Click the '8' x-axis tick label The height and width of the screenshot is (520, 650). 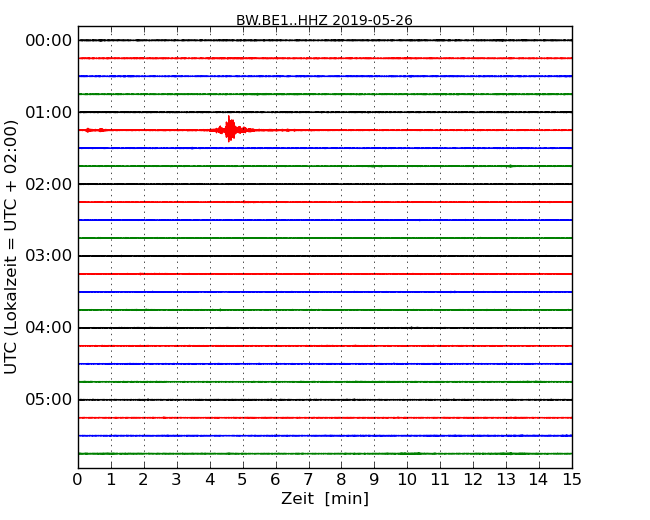point(341,480)
